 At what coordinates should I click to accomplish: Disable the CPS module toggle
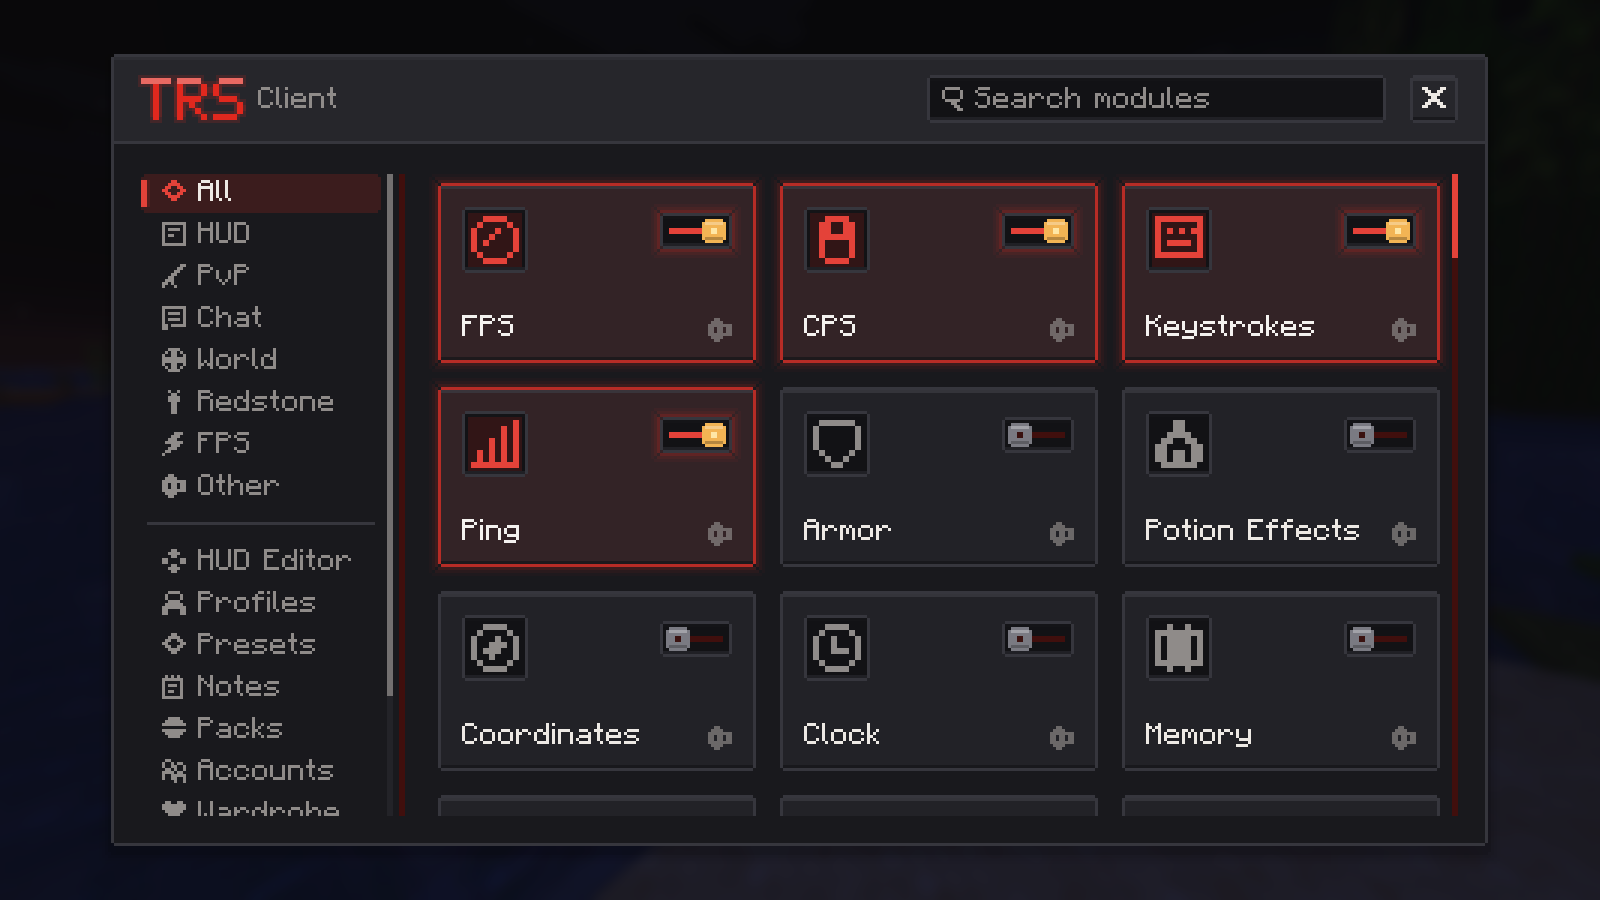pyautogui.click(x=1038, y=231)
